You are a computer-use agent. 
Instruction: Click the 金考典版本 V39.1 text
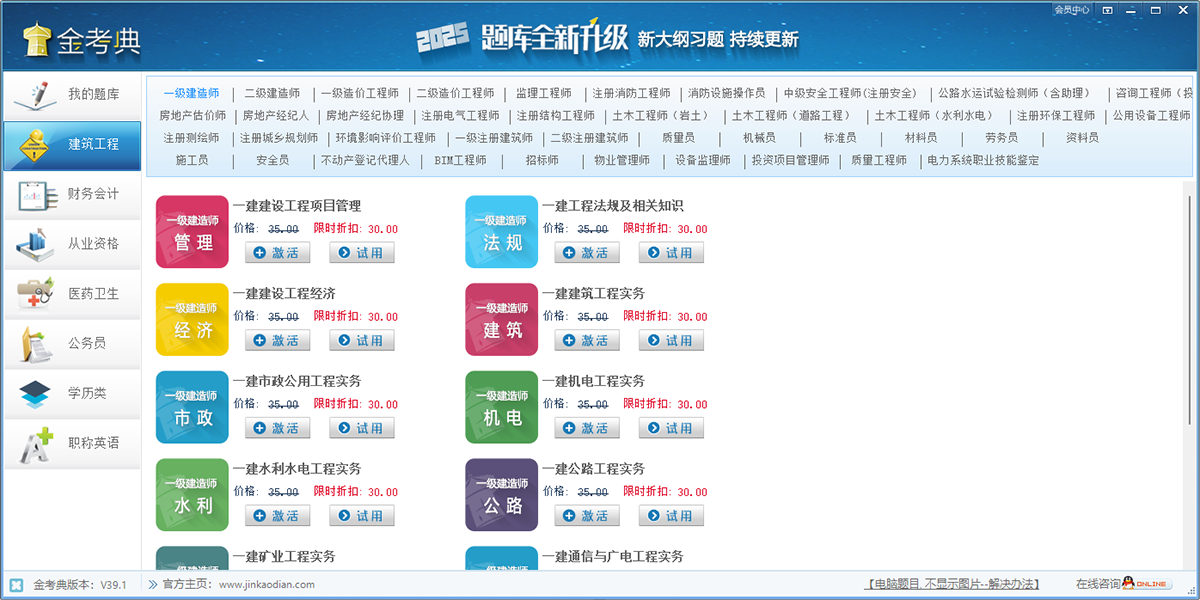(80, 585)
